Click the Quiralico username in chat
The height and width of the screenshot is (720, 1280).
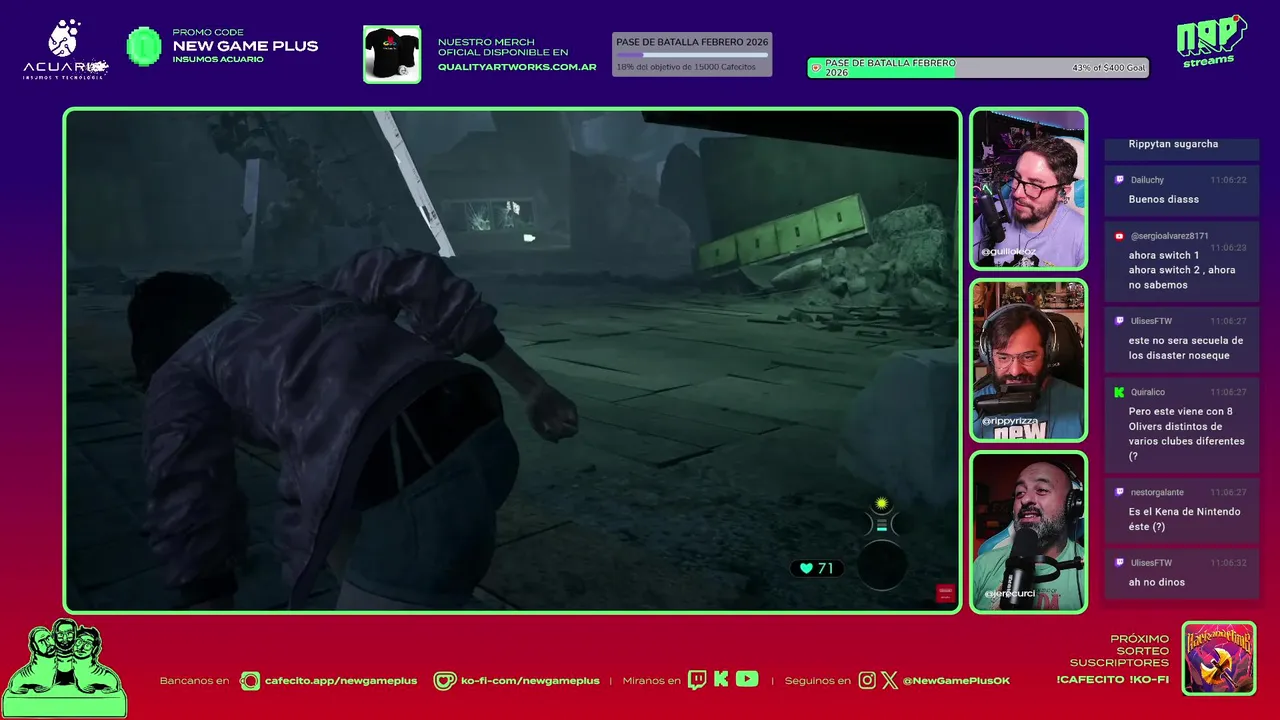1148,392
